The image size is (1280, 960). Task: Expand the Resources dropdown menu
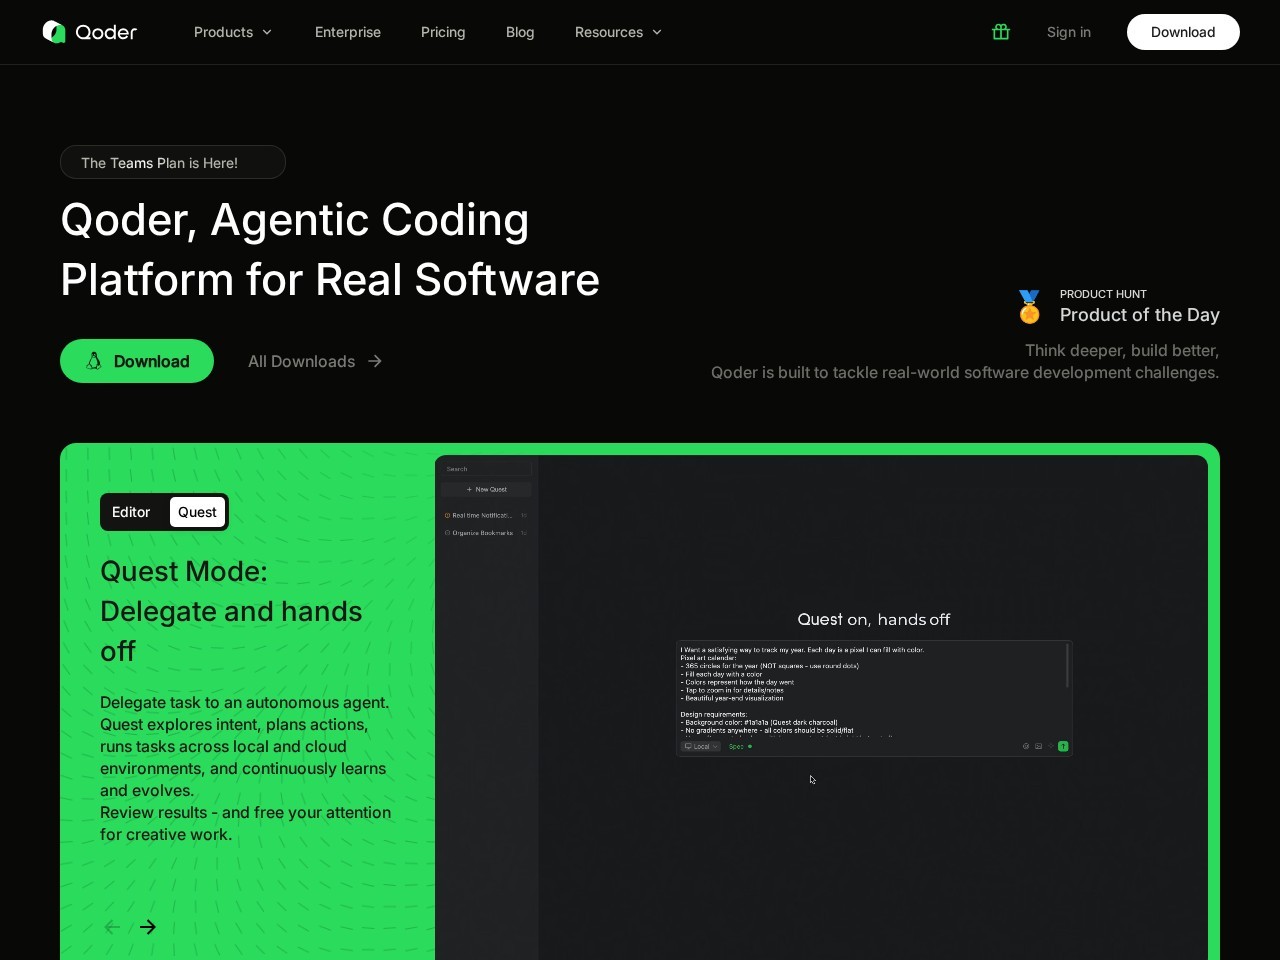coord(618,32)
